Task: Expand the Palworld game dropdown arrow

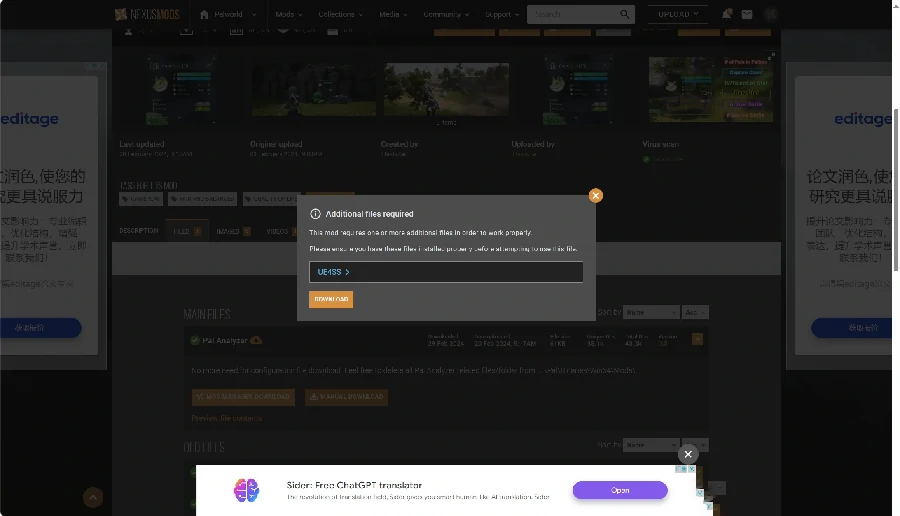Action: click(254, 15)
